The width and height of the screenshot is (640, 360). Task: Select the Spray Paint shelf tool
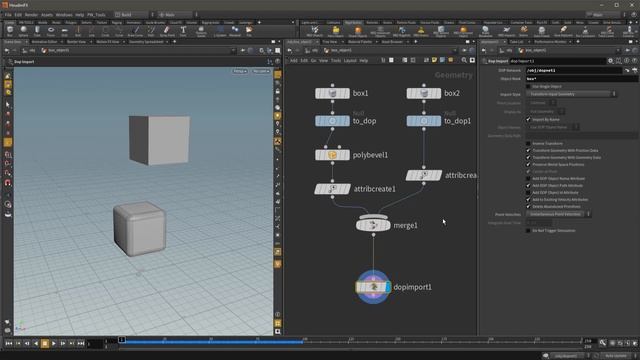167,31
